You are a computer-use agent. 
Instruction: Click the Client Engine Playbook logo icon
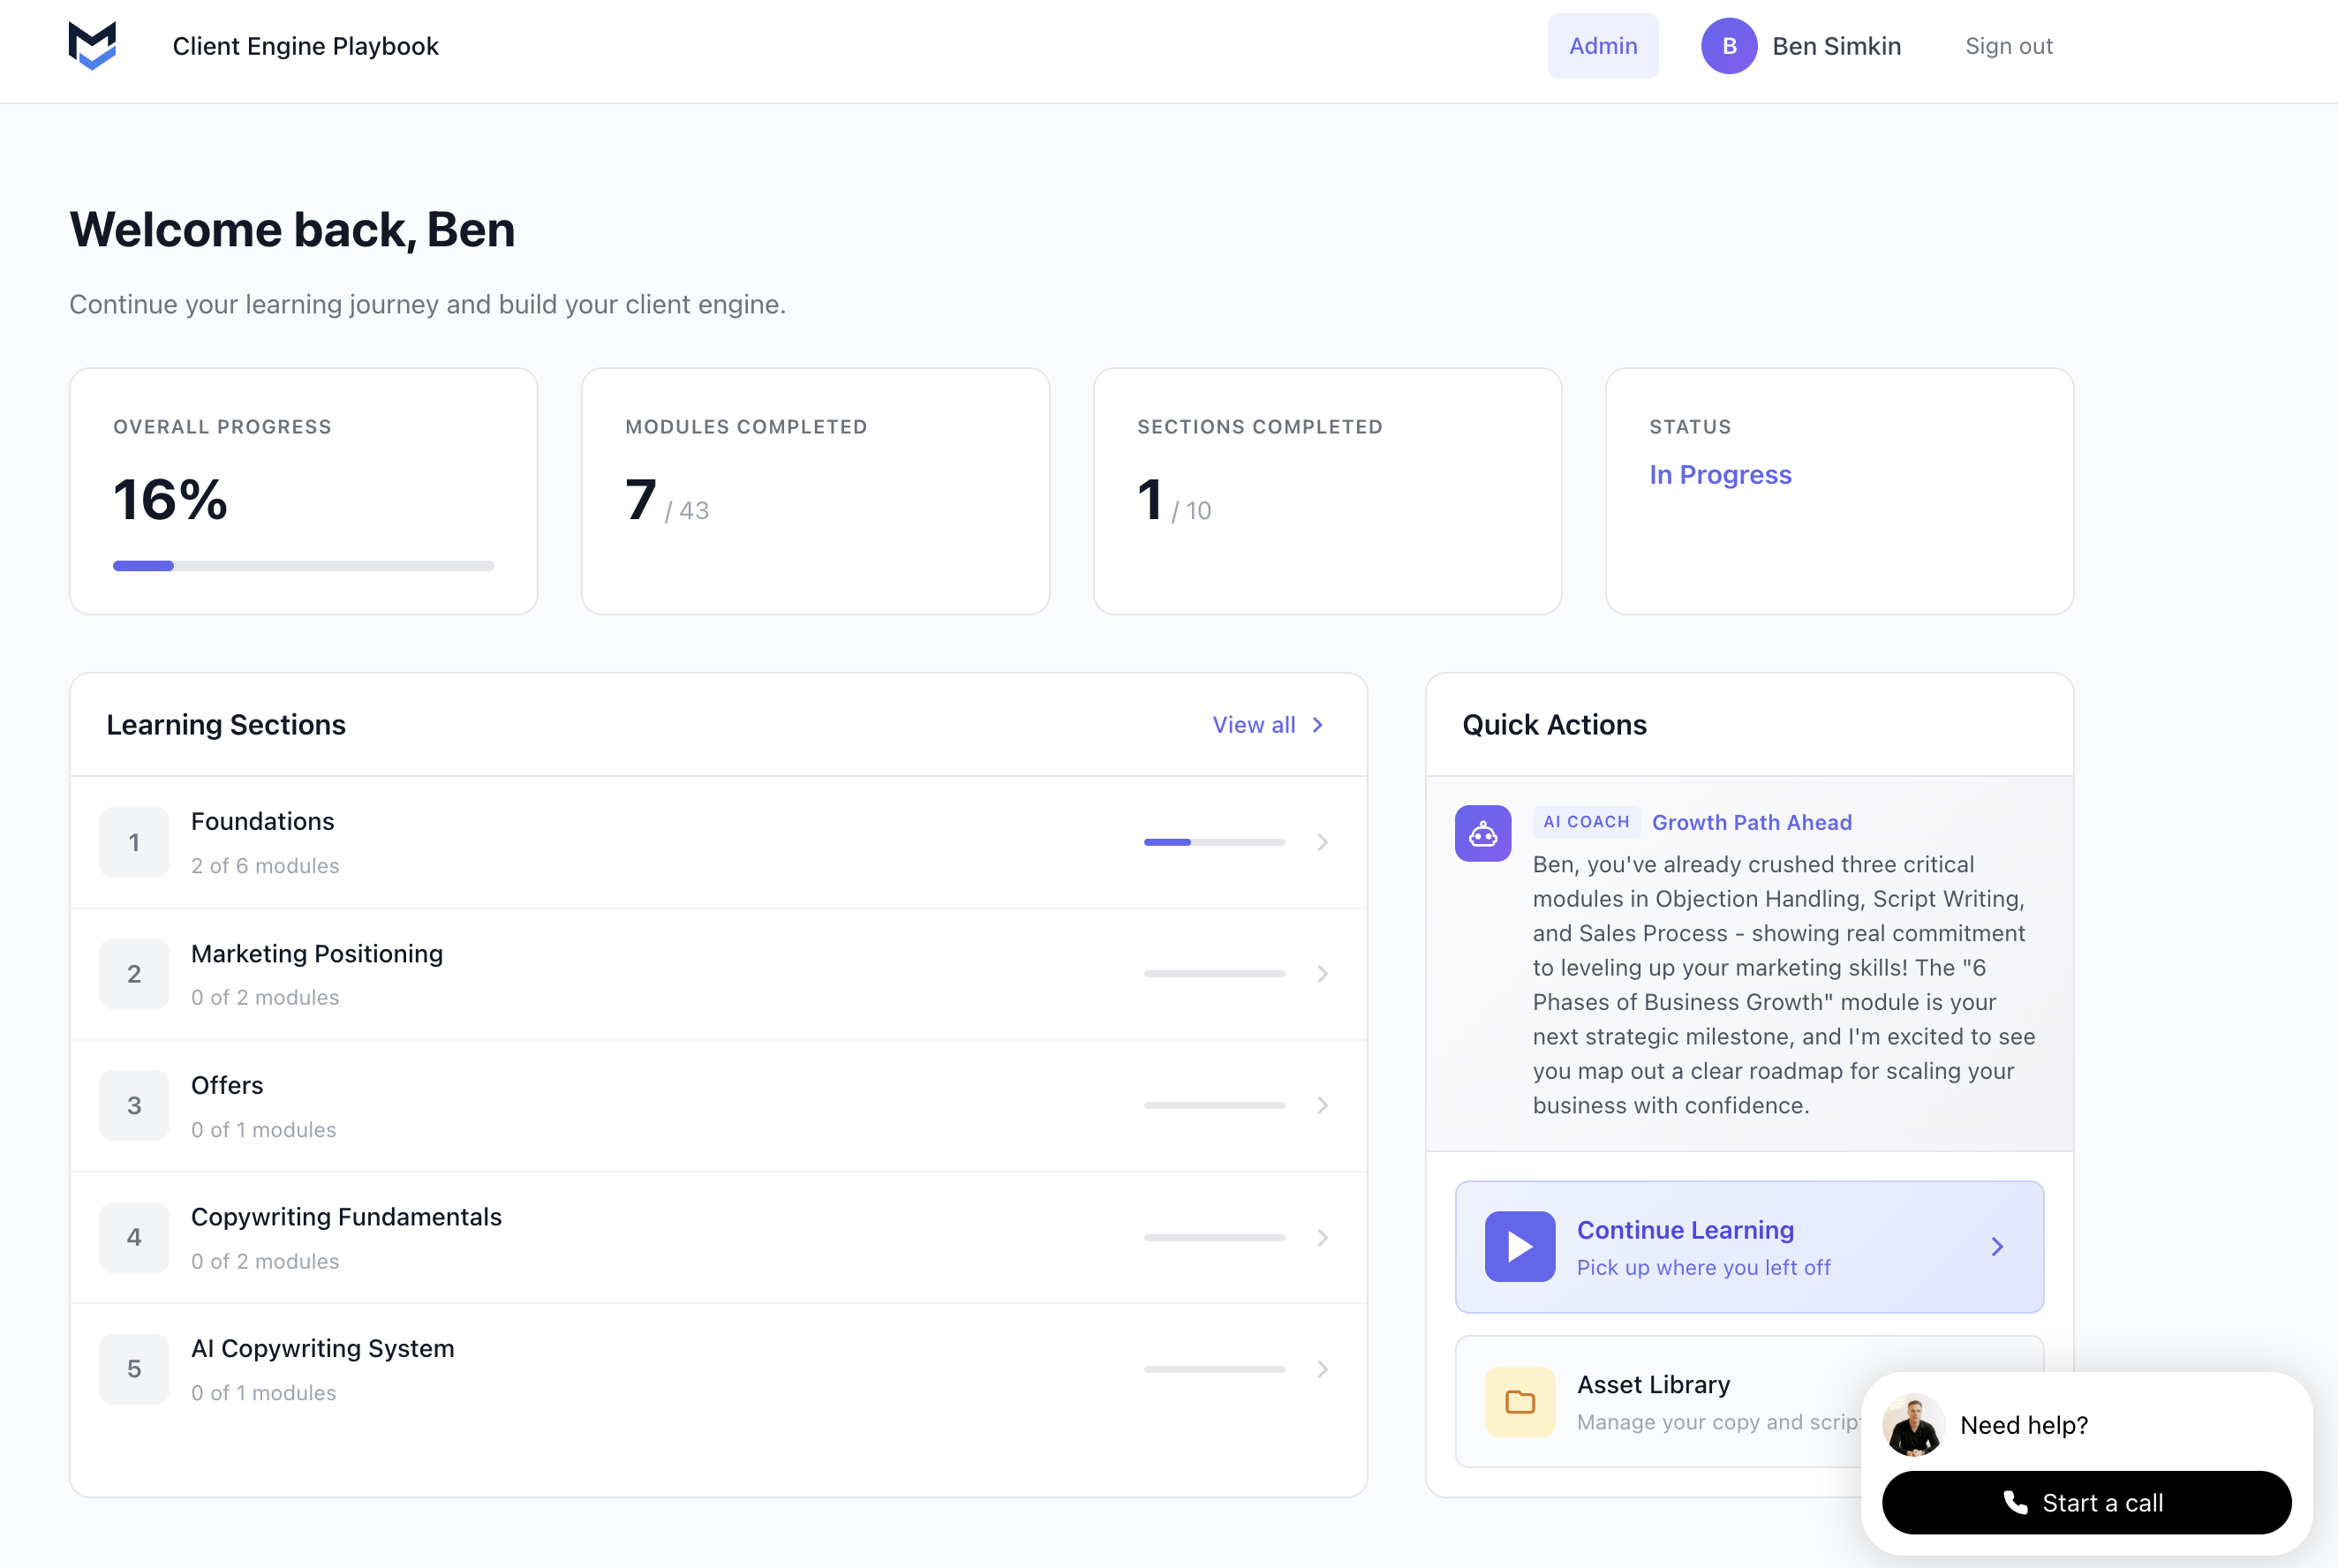pyautogui.click(x=92, y=45)
